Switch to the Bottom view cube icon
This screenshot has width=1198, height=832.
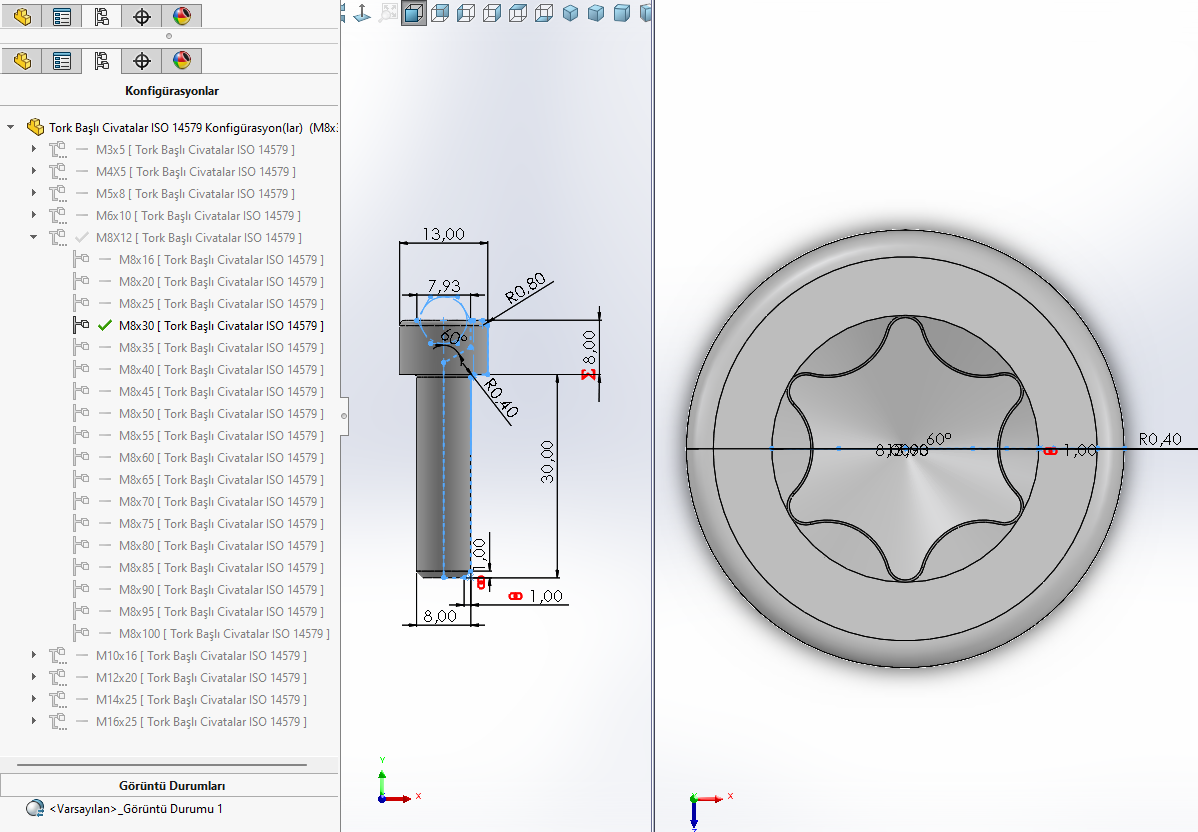tap(544, 13)
